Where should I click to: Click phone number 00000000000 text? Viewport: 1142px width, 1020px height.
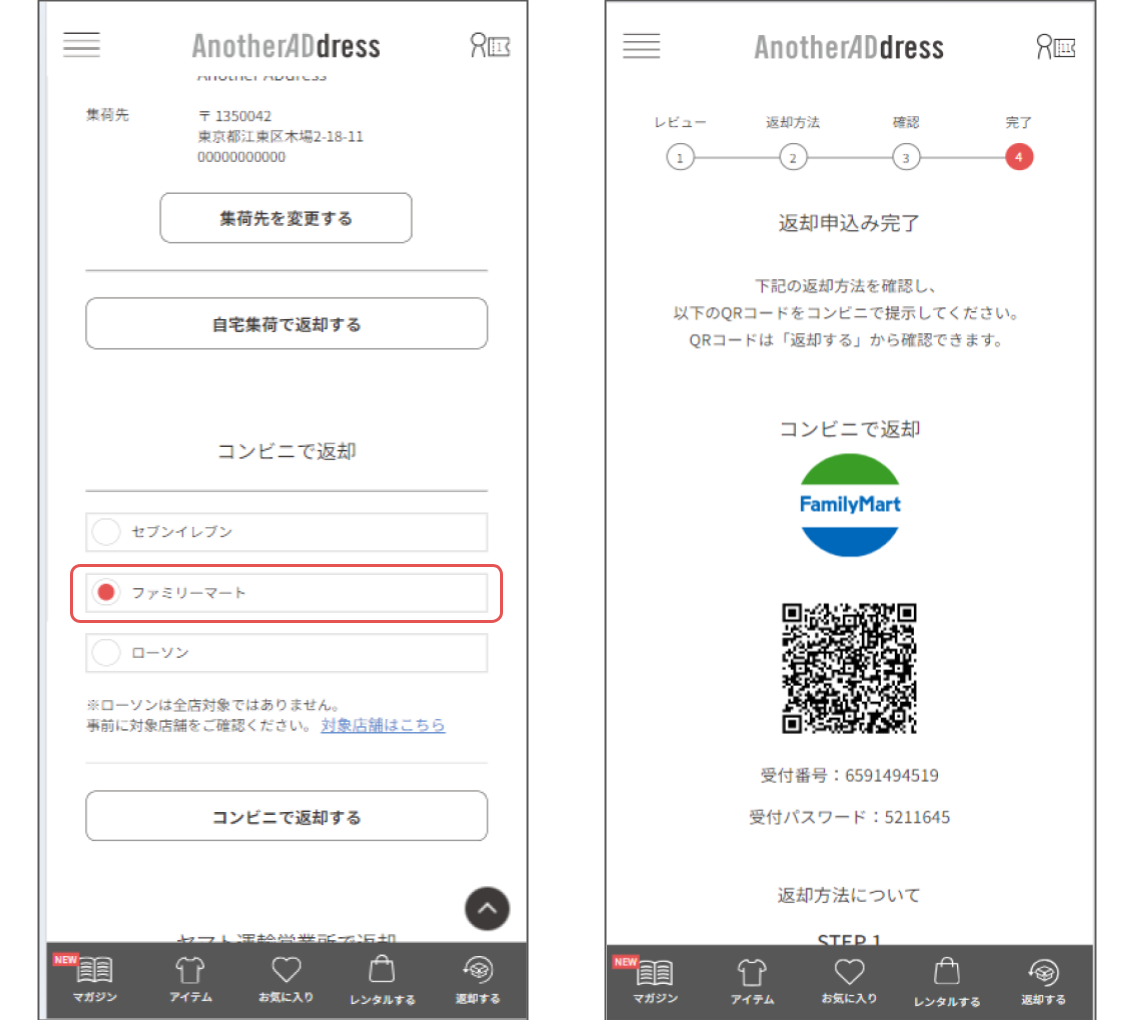(241, 157)
